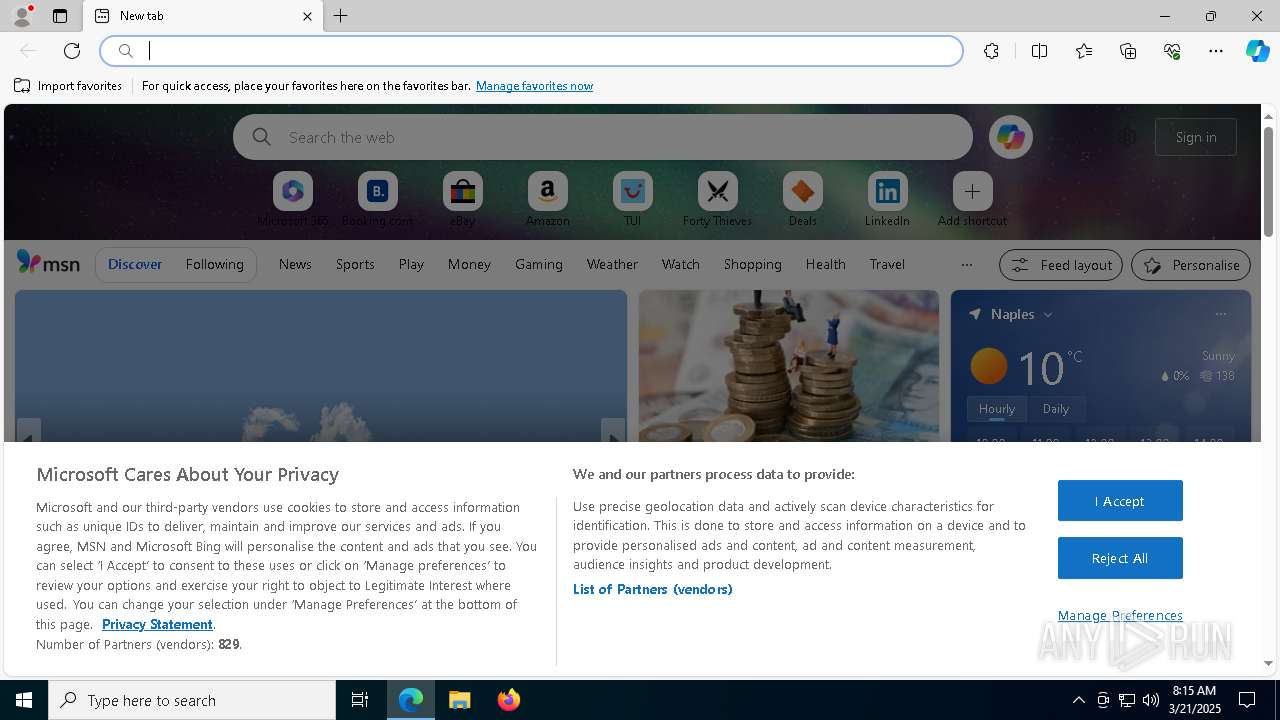Click the Search the web box
This screenshot has width=1280, height=720.
(603, 137)
